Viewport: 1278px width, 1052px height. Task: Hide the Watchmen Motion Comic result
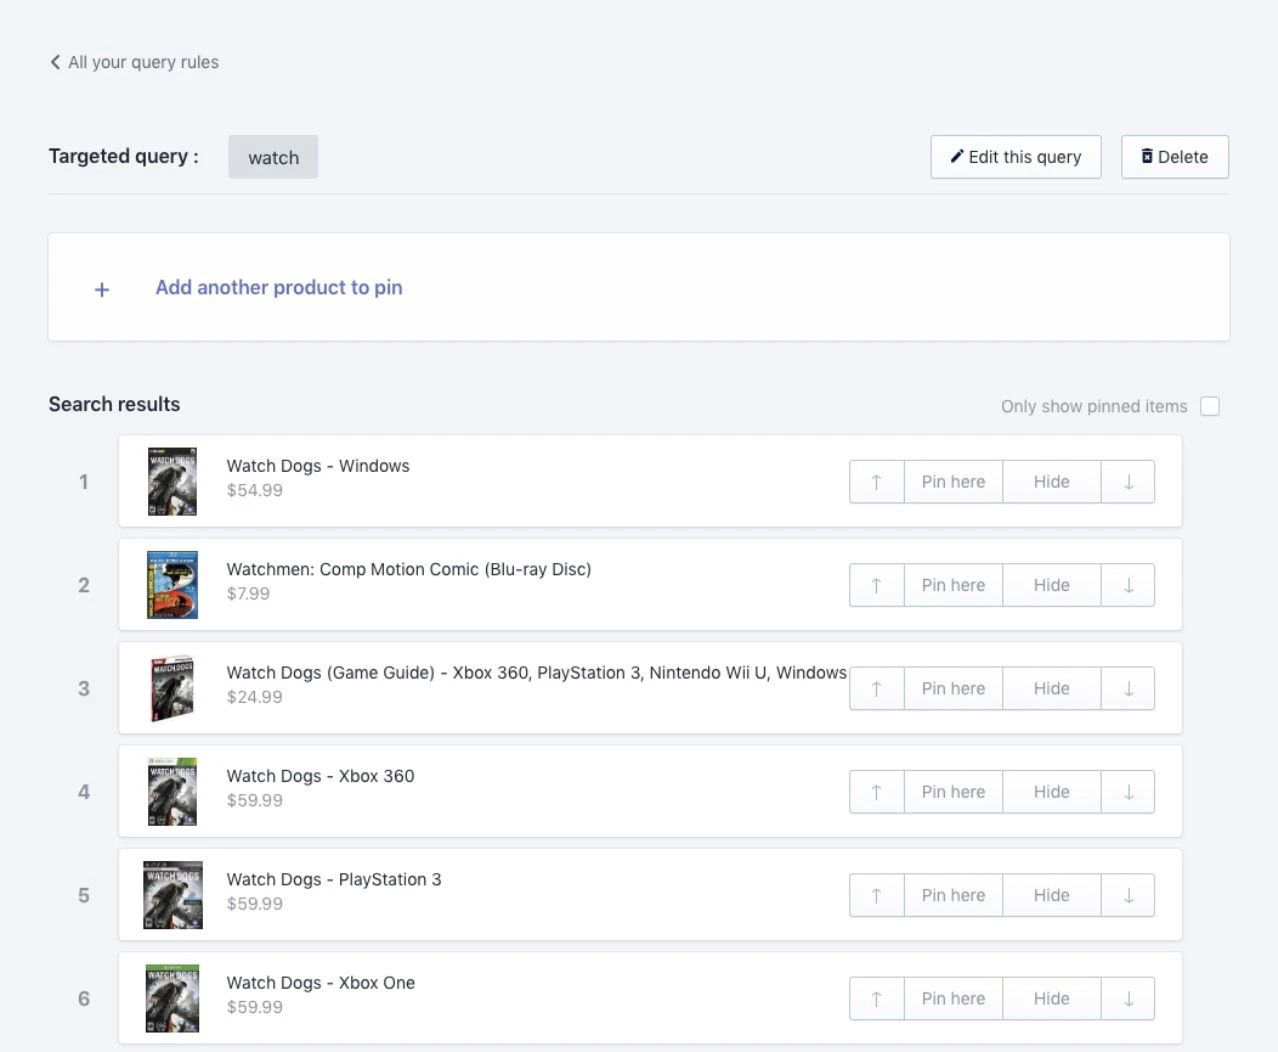pyautogui.click(x=1051, y=585)
